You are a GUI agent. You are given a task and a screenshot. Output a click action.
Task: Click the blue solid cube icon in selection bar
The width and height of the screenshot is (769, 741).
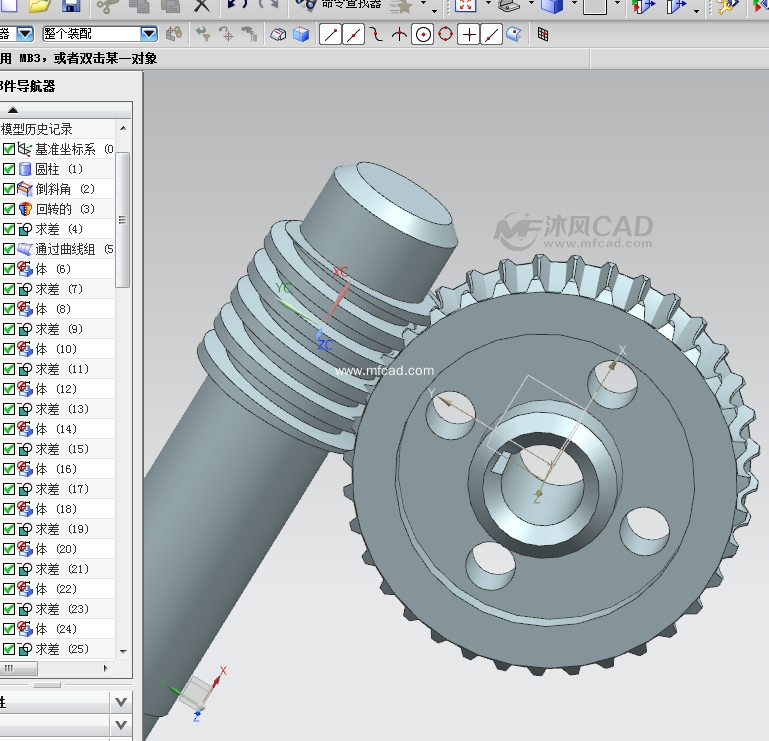point(301,34)
